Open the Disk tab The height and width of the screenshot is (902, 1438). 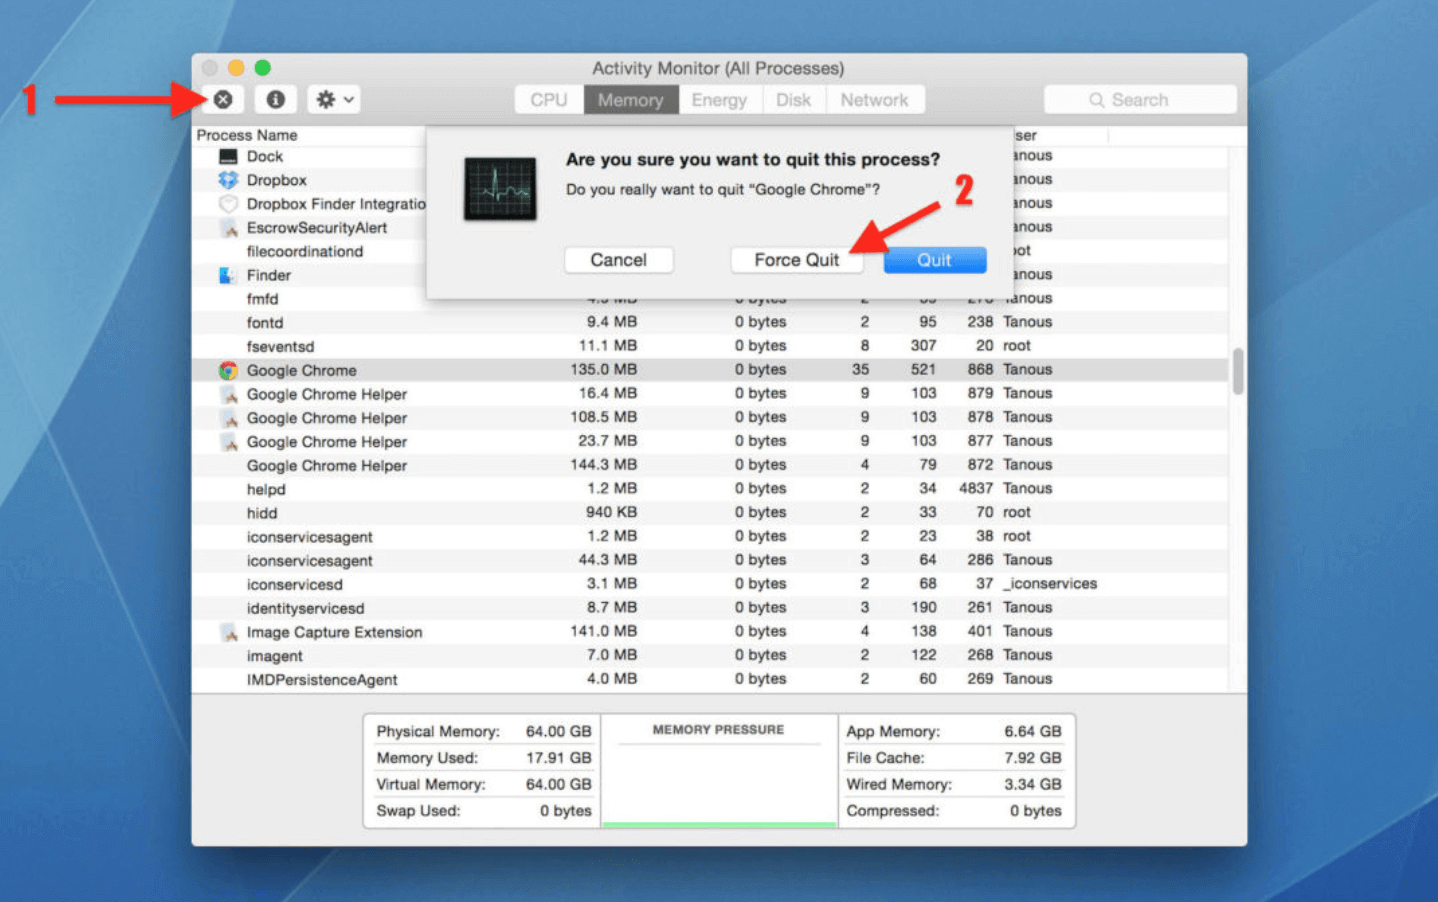coord(793,100)
